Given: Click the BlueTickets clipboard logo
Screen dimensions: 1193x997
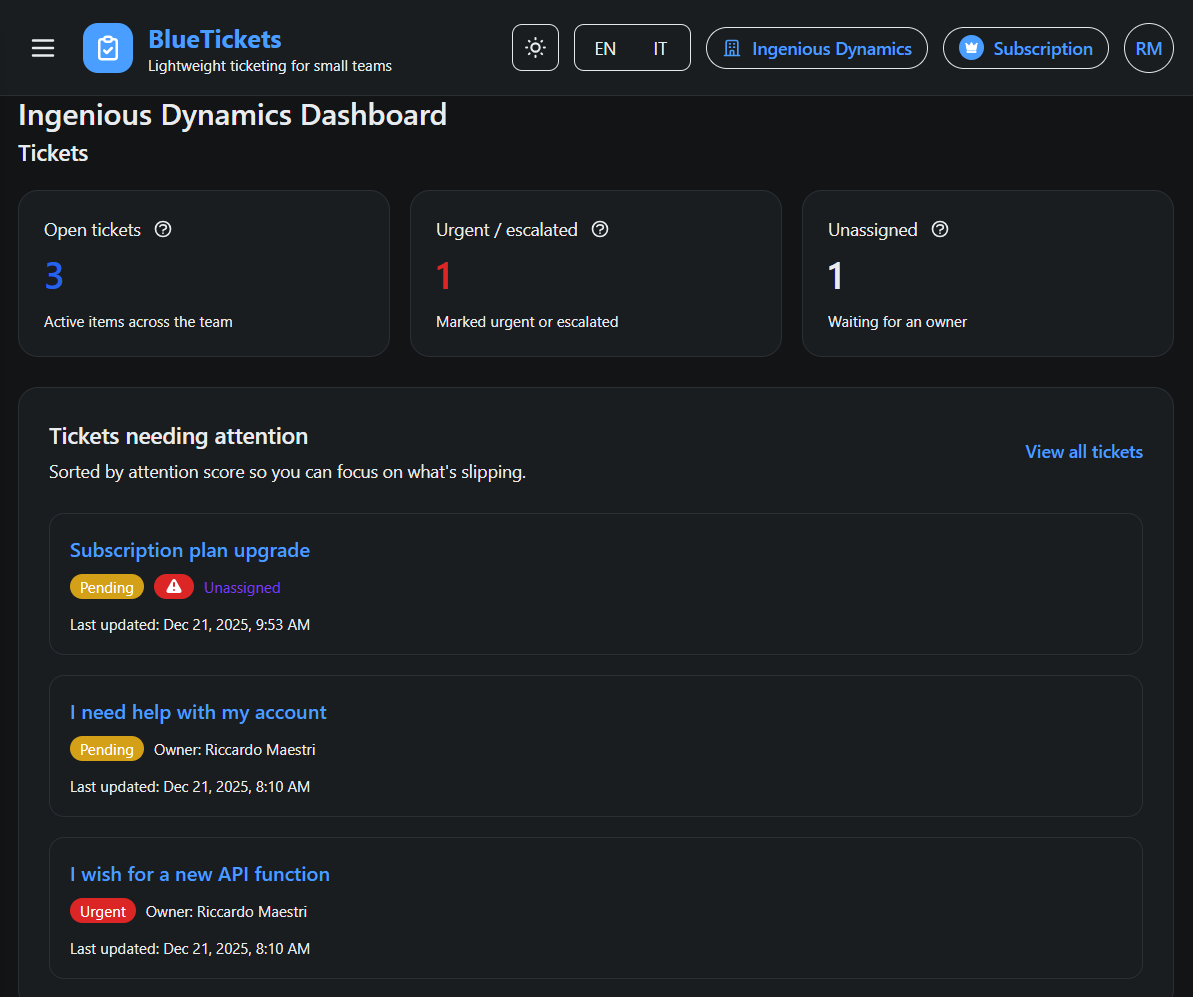Looking at the screenshot, I should [x=107, y=47].
